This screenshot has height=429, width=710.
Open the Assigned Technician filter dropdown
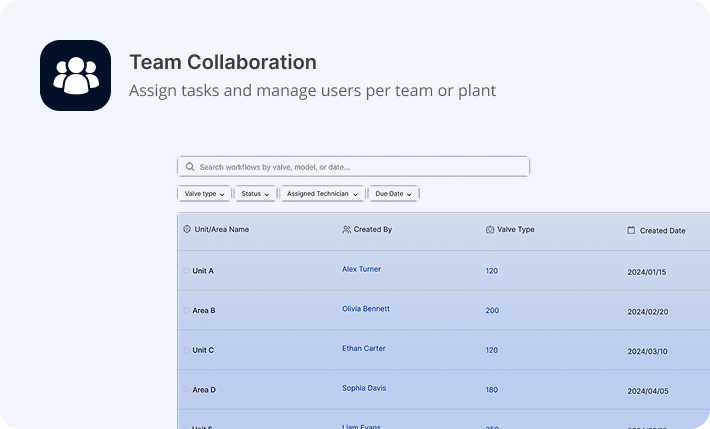coord(322,193)
